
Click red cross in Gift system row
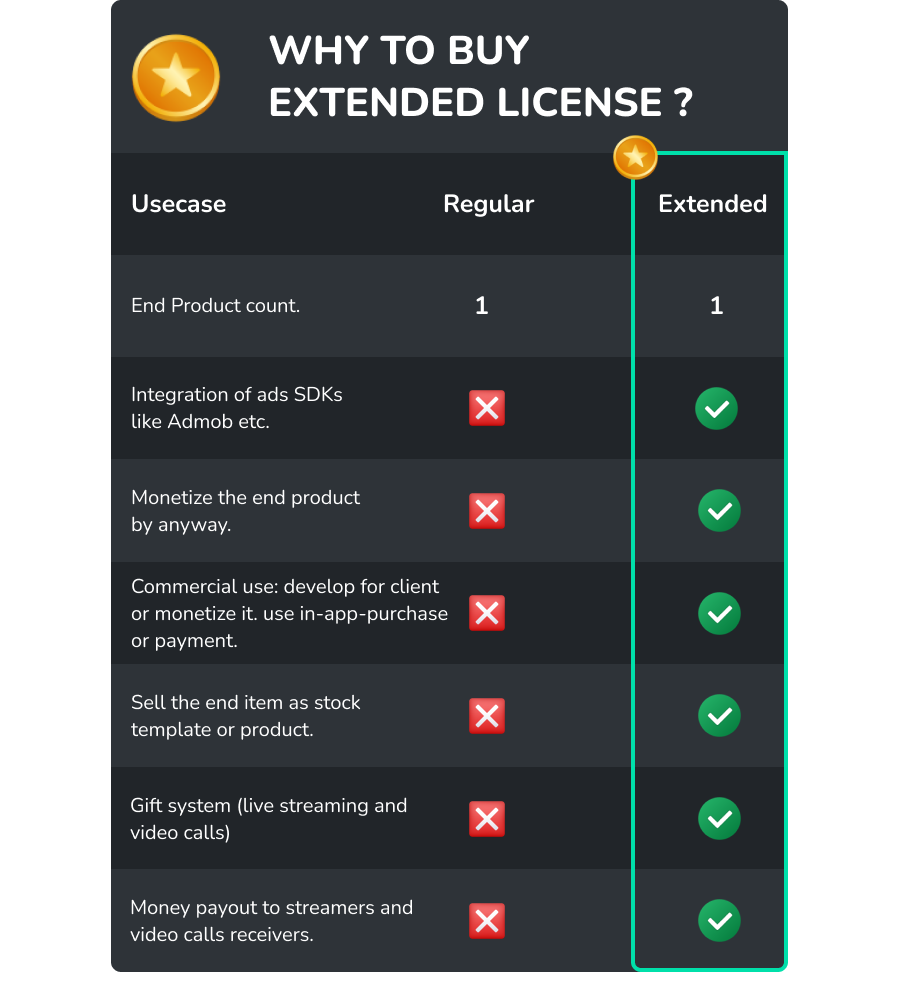(487, 819)
